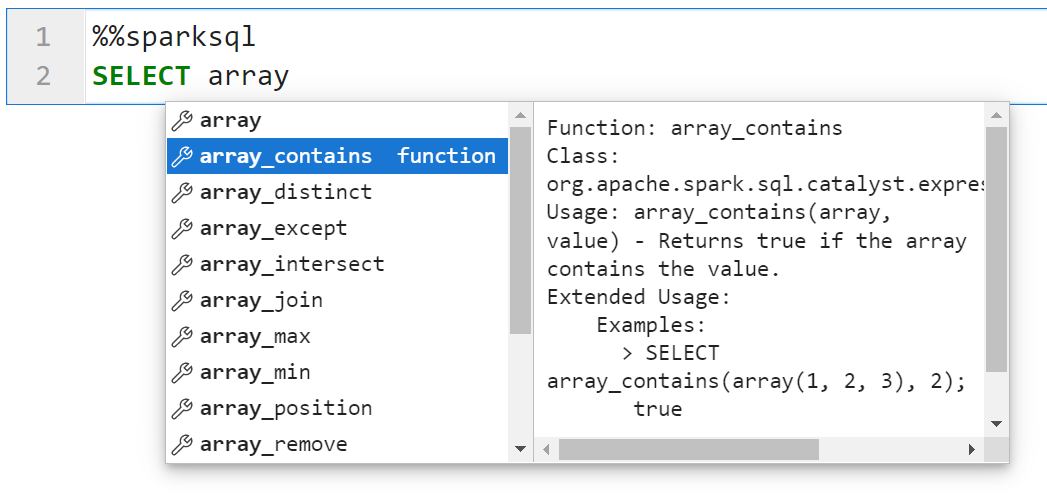Click the suggestion list scroll-up arrow

click(520, 116)
